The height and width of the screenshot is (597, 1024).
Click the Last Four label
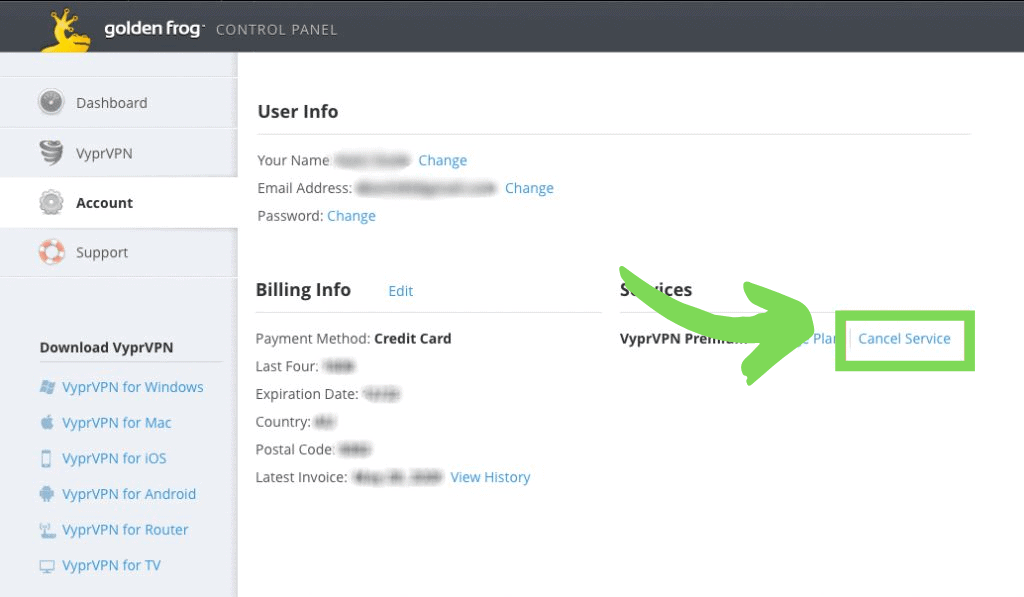(x=287, y=366)
